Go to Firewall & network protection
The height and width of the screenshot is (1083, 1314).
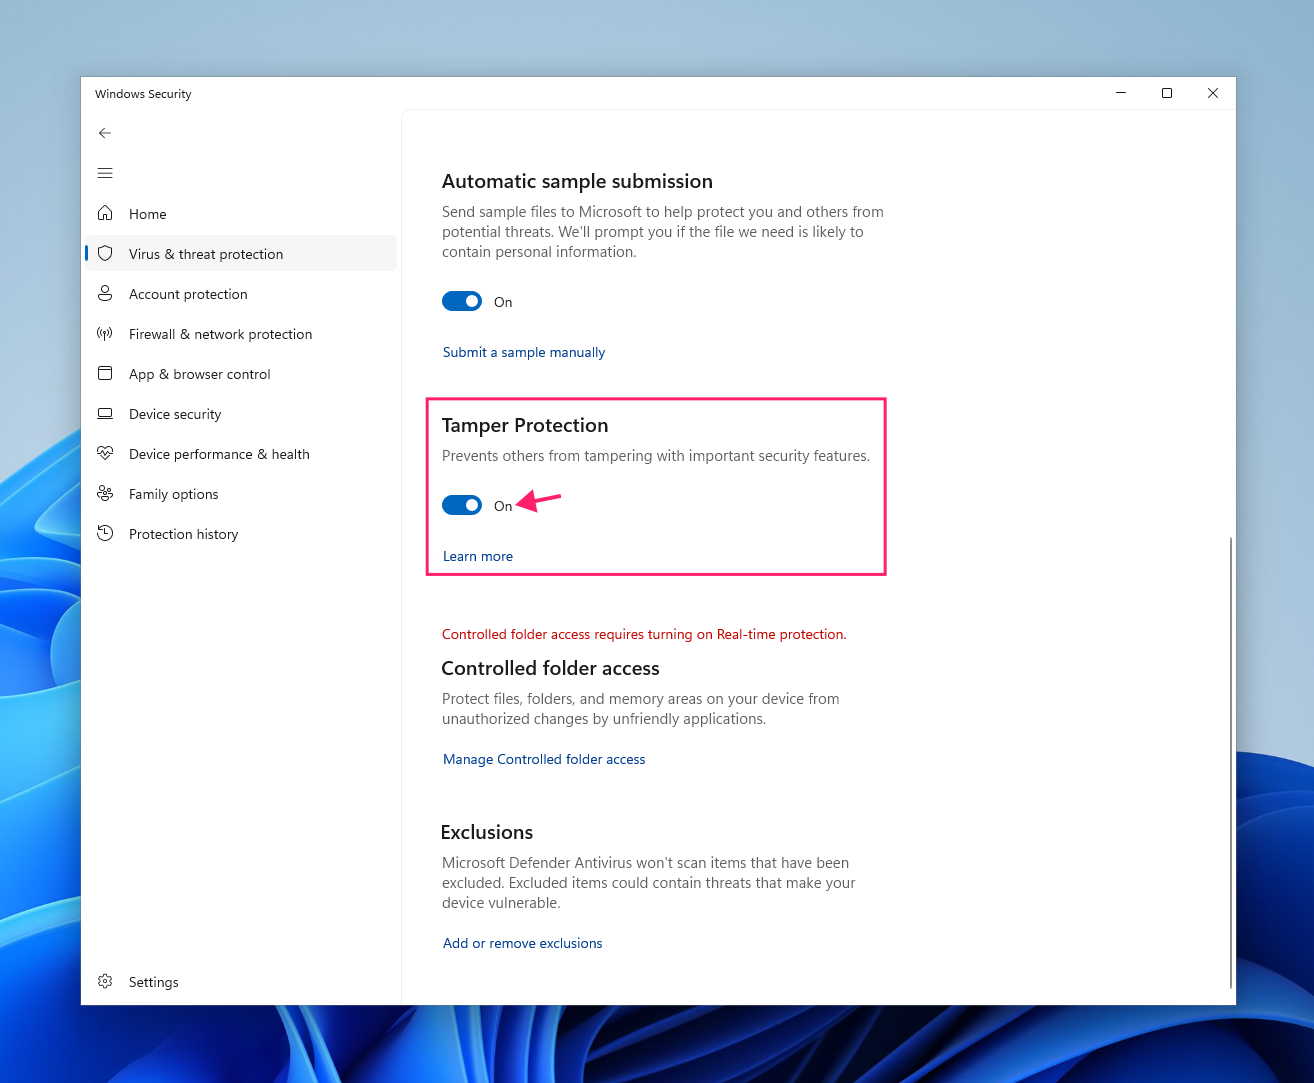coord(241,333)
